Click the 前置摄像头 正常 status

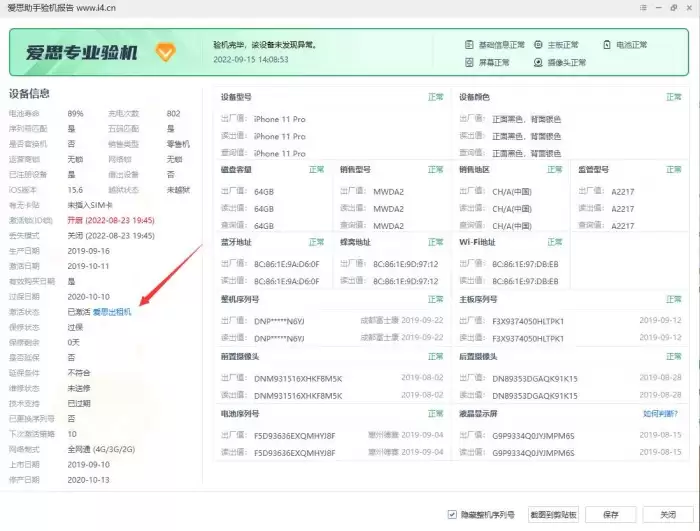click(x=436, y=356)
